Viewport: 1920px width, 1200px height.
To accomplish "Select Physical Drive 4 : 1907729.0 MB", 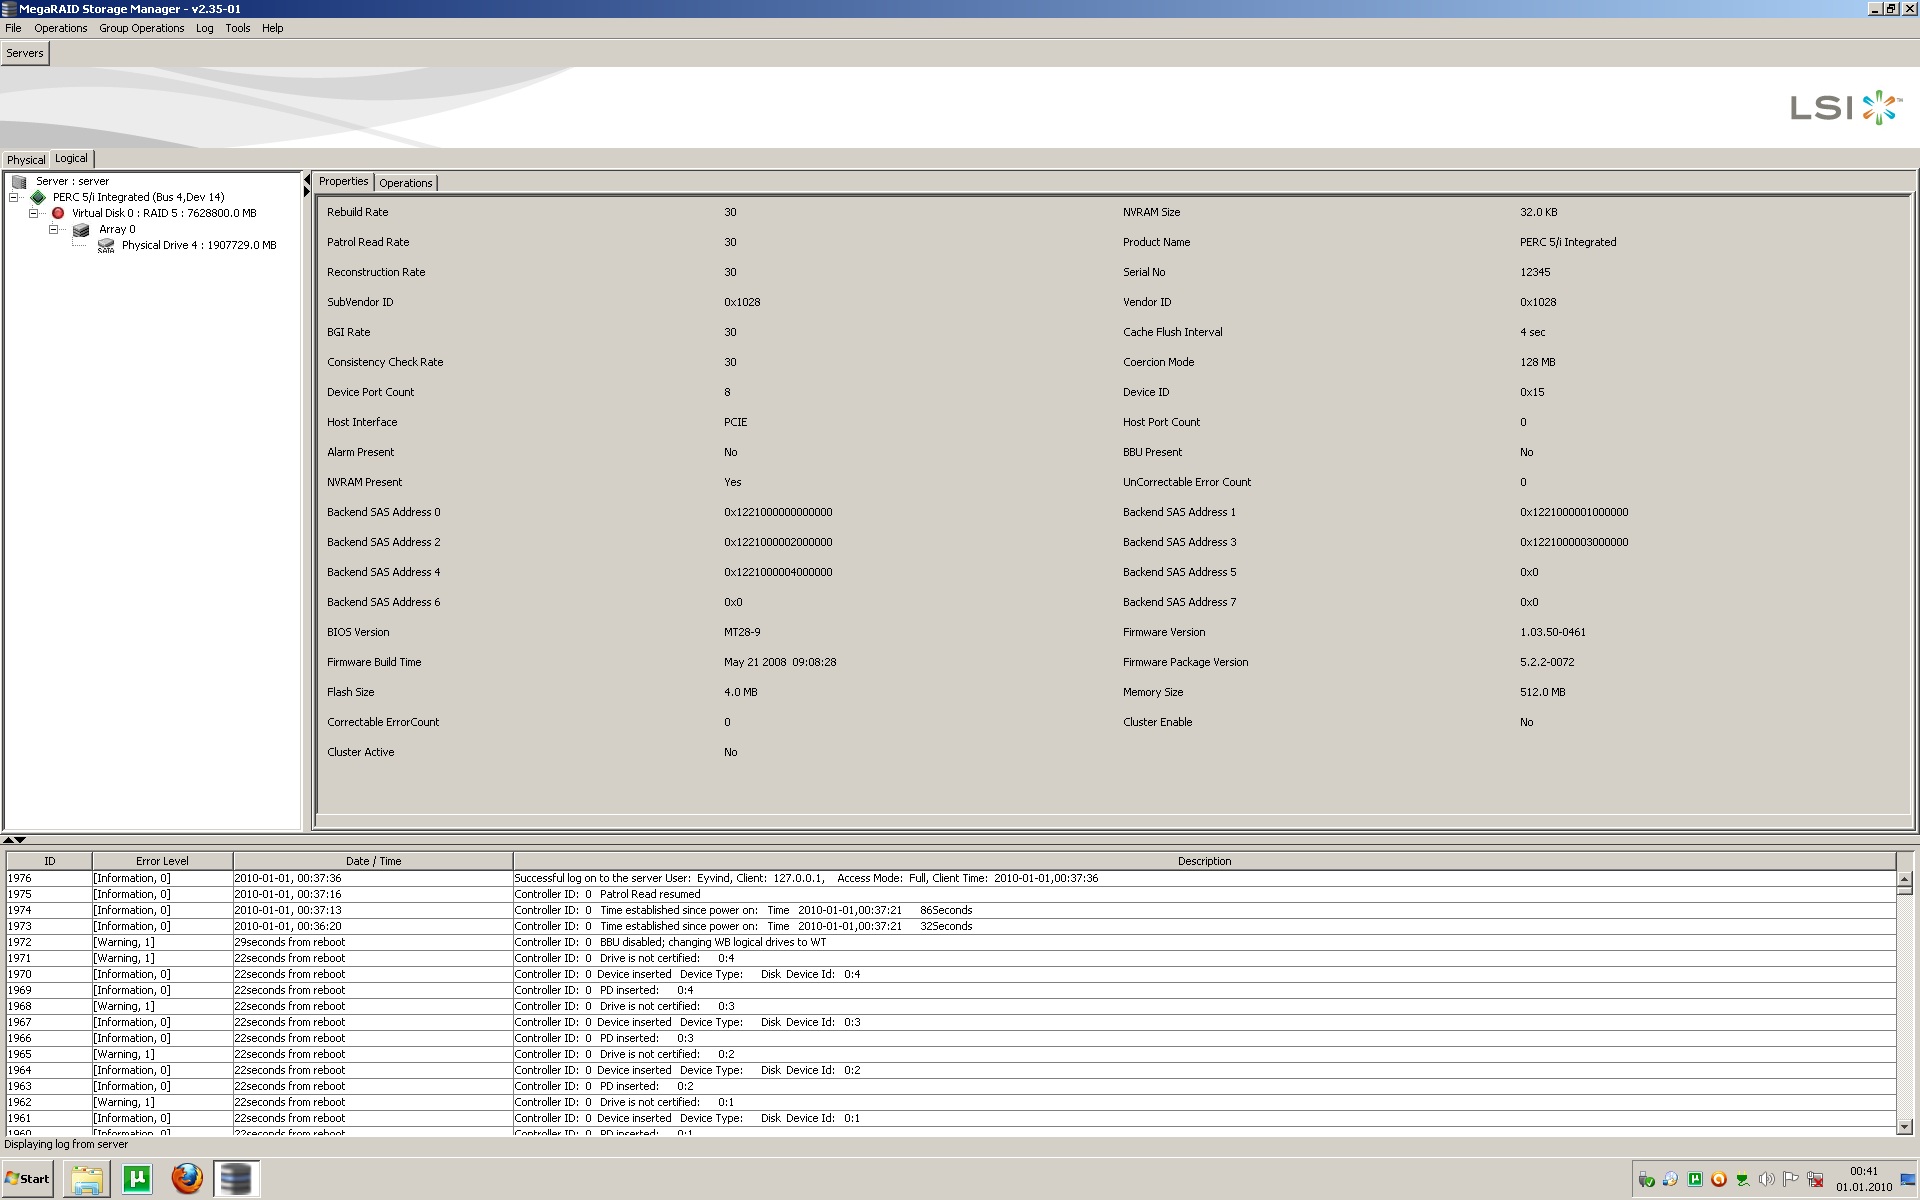I will (199, 246).
